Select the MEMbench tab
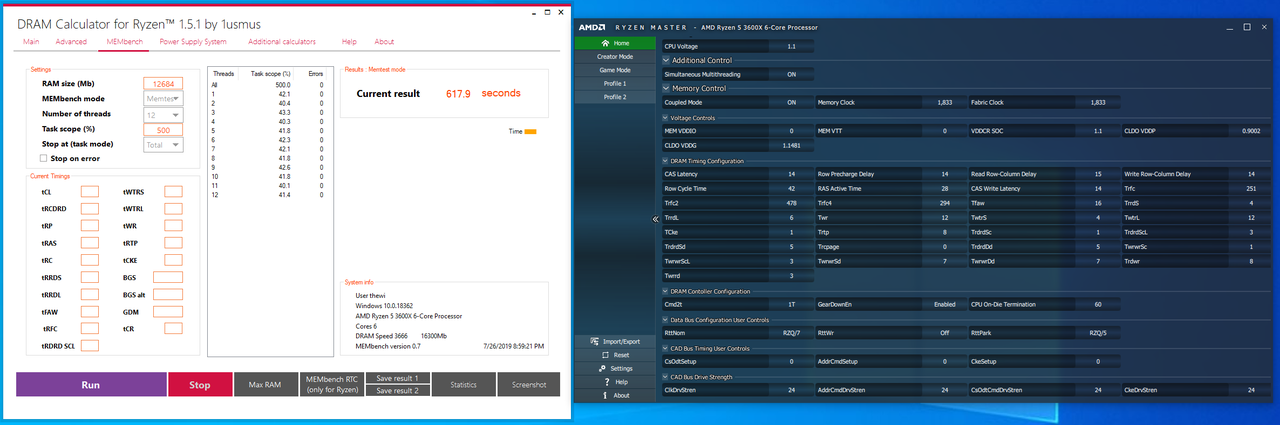Screen dimensions: 1280x425 point(124,42)
